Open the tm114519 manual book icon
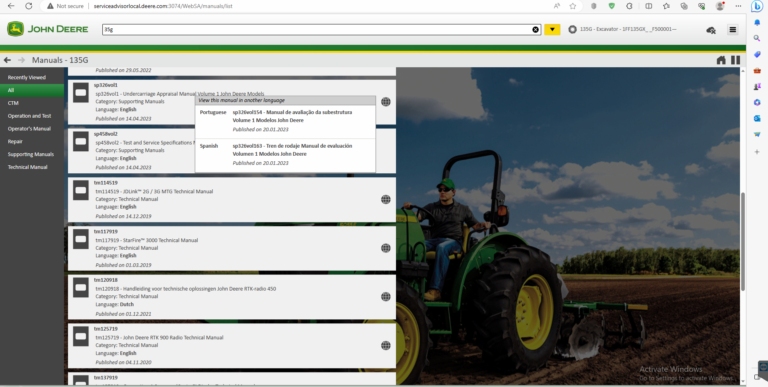The width and height of the screenshot is (768, 387). coord(81,190)
